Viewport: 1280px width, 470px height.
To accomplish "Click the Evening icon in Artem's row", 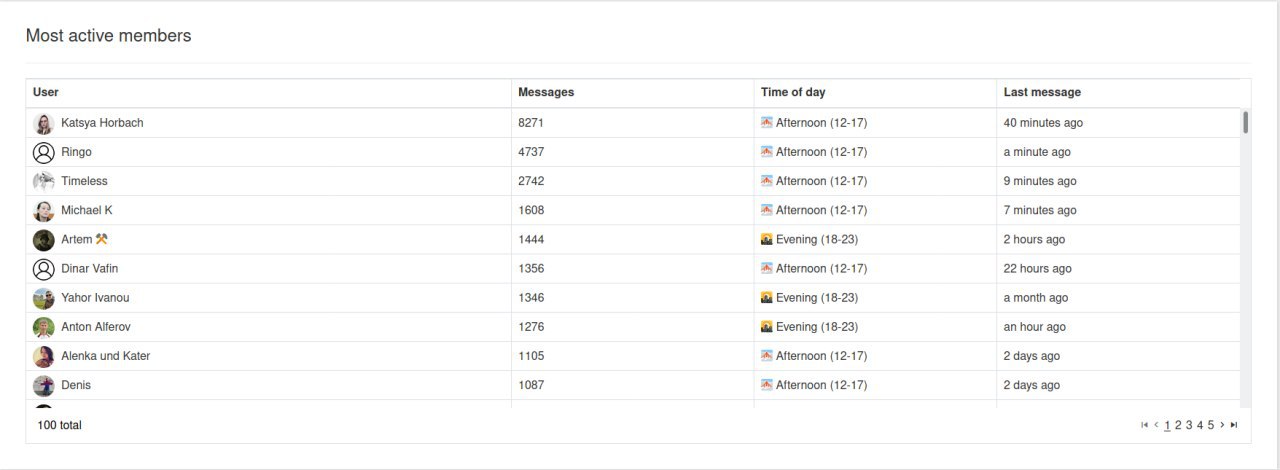I will coord(767,239).
